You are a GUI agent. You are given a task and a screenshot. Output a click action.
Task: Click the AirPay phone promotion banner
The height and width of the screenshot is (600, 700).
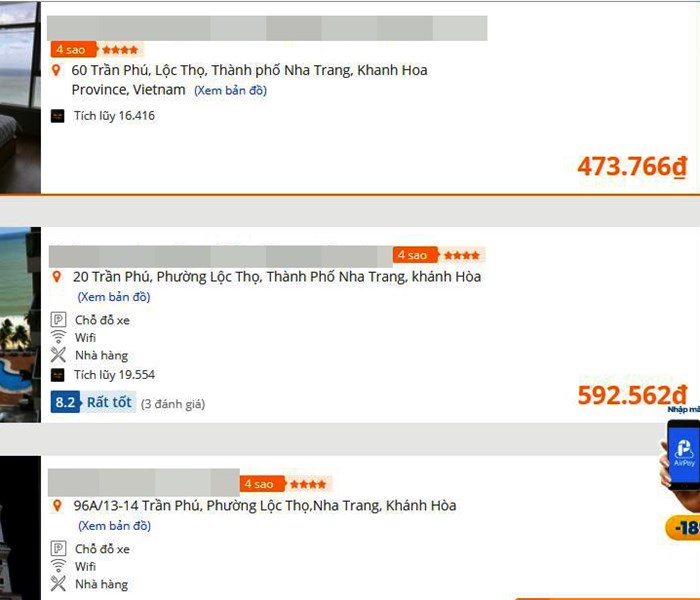click(682, 460)
